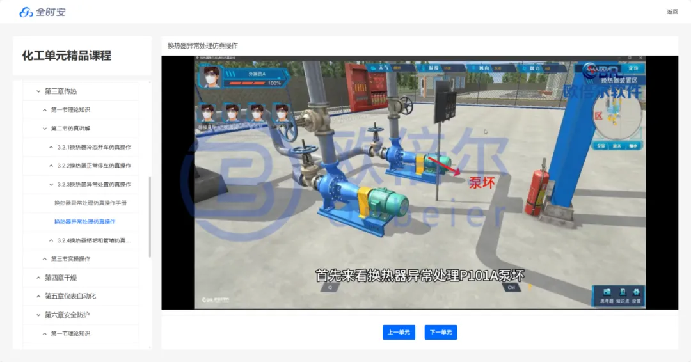Click the middle button below the minimap
692x364 pixels.
click(617, 146)
